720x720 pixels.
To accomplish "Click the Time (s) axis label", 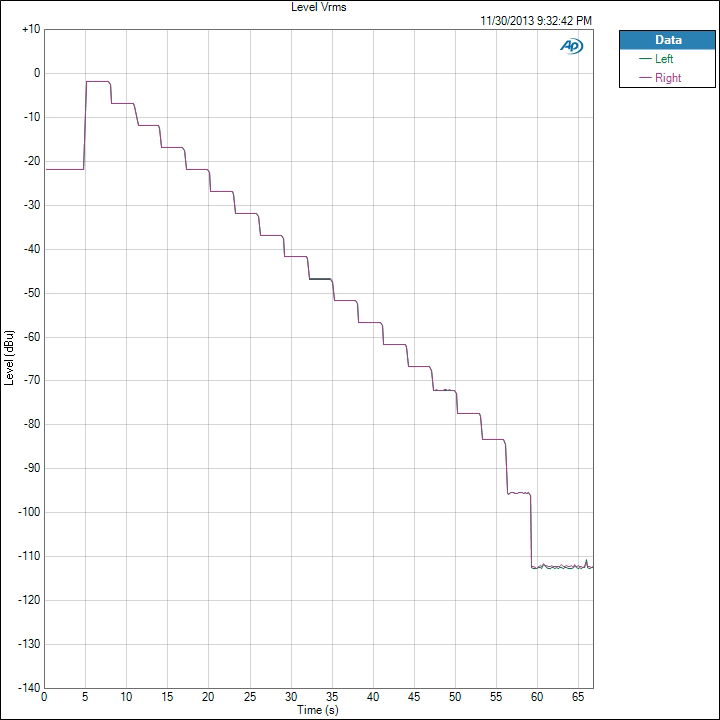I will (x=320, y=709).
